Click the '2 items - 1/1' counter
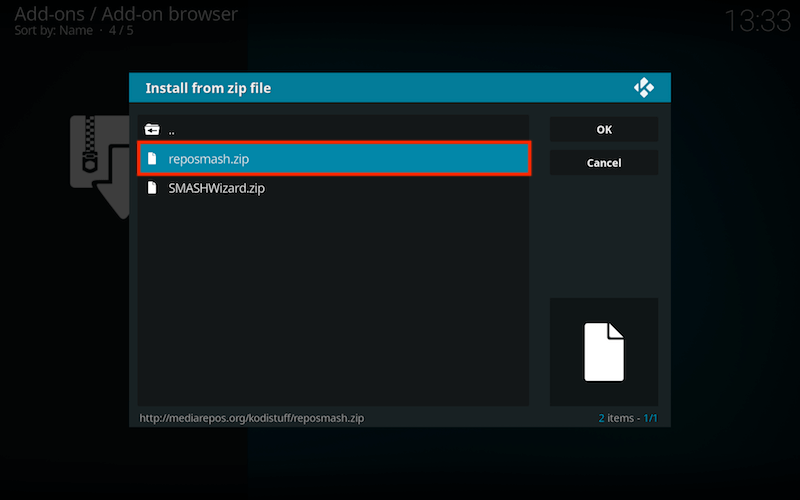The width and height of the screenshot is (800, 500). (628, 418)
